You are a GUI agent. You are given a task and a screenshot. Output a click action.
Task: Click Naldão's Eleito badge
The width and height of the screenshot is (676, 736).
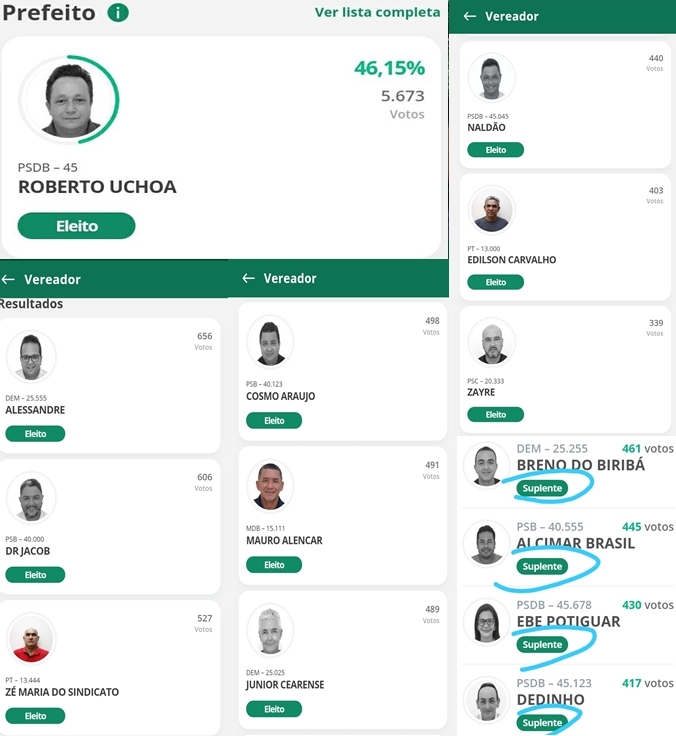pyautogui.click(x=496, y=150)
